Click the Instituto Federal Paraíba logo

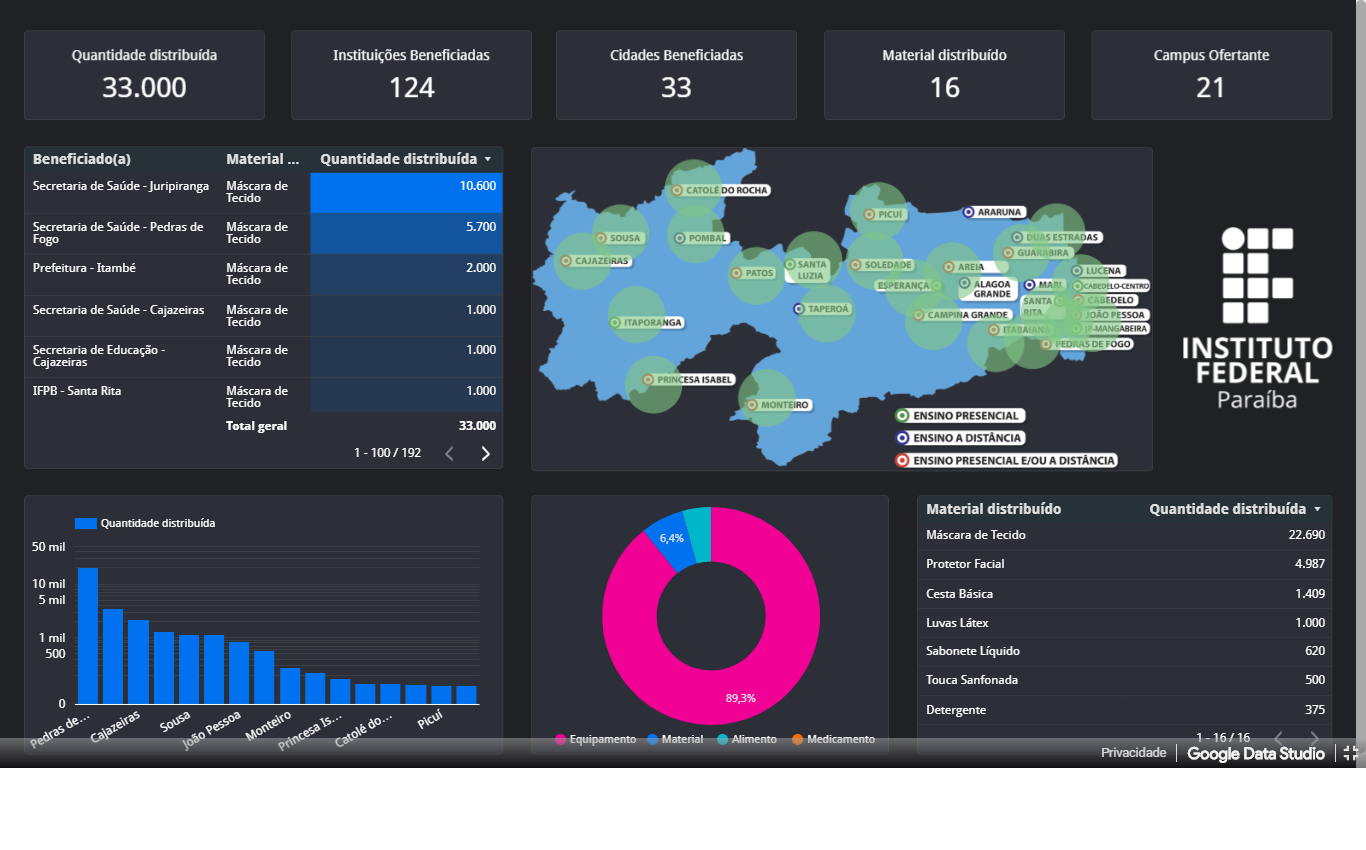point(1257,318)
